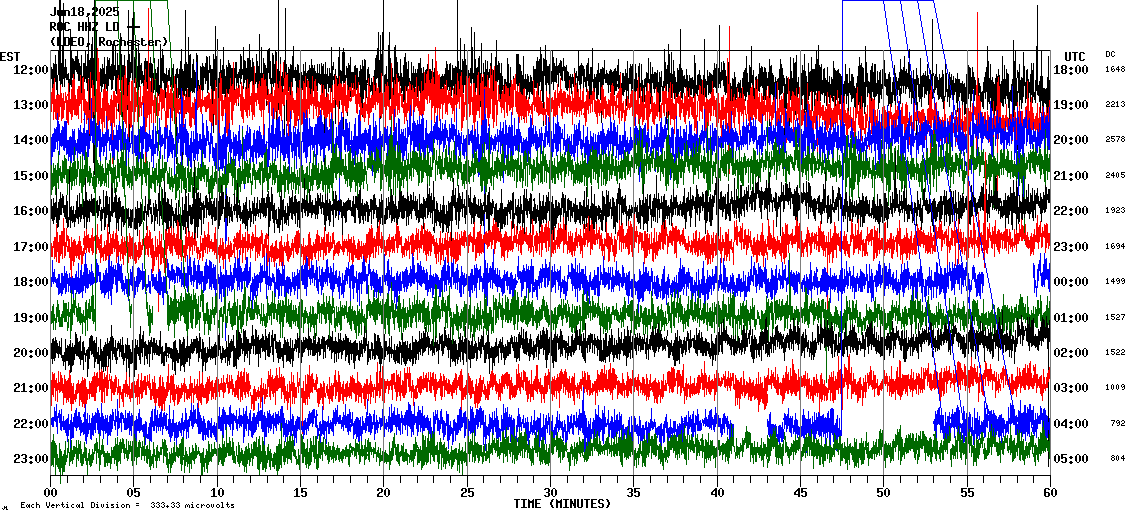Click the DC value 792
1130x519 pixels.
point(1117,423)
